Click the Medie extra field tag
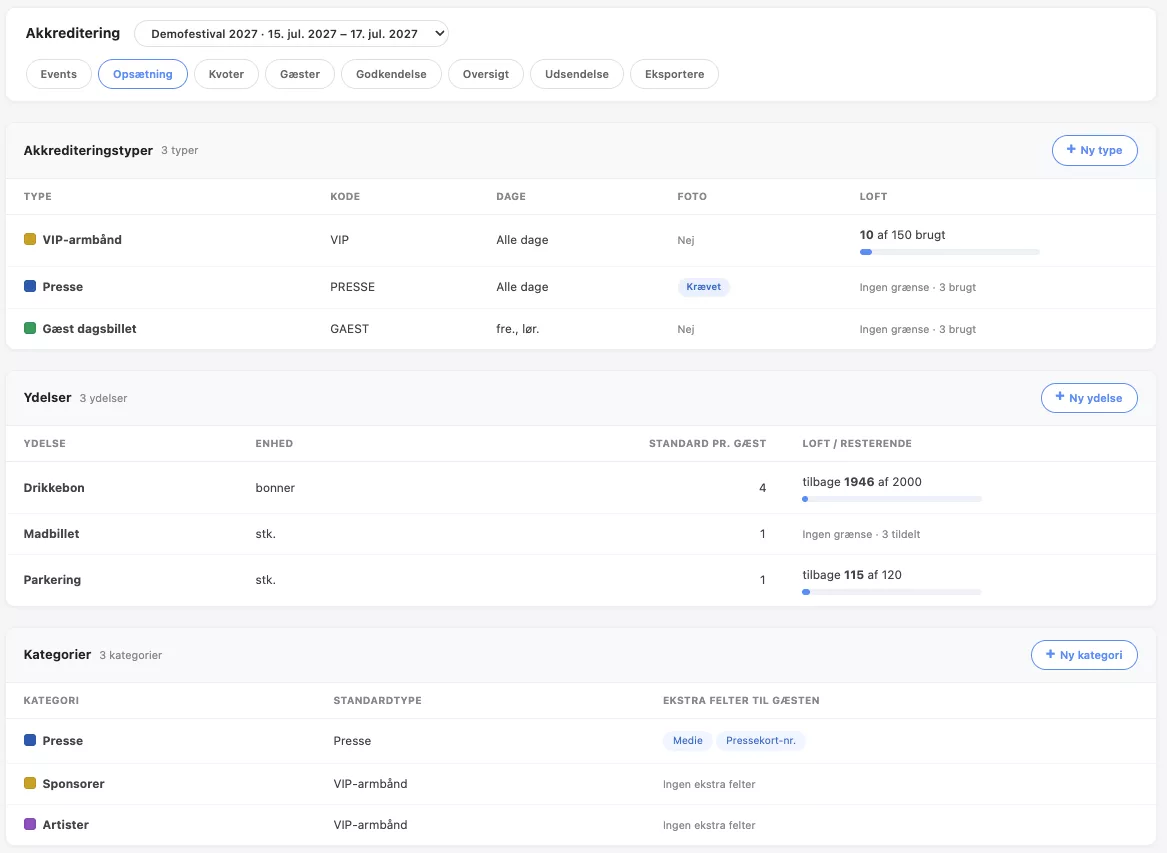1167x853 pixels. coord(688,741)
